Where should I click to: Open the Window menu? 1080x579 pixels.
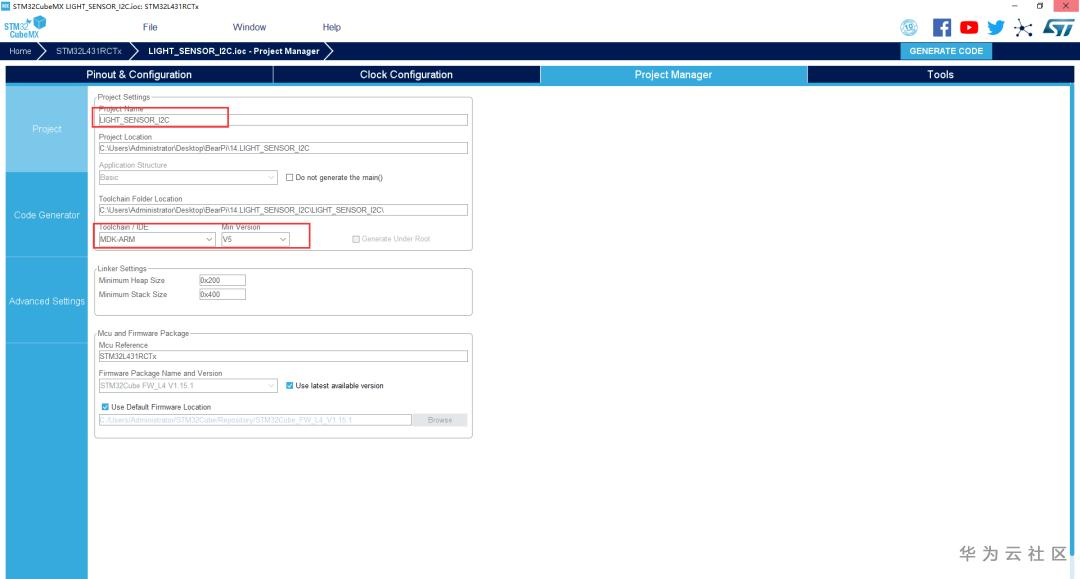[x=249, y=28]
